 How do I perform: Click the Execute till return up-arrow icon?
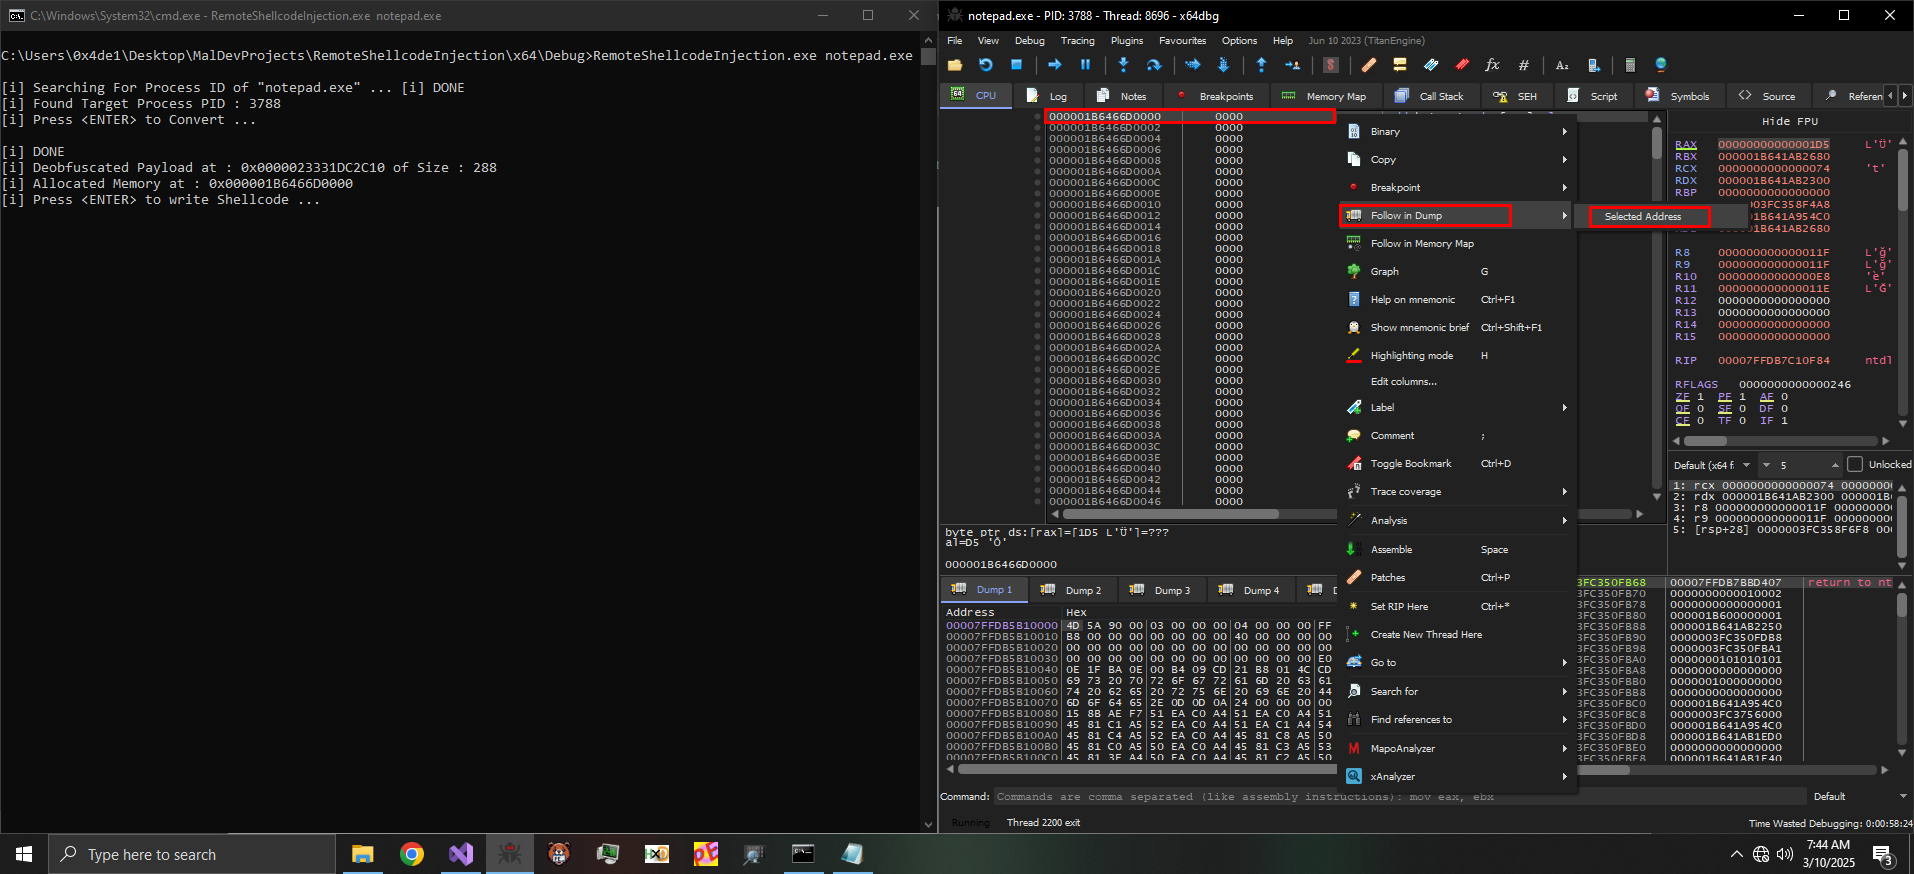click(x=1262, y=65)
